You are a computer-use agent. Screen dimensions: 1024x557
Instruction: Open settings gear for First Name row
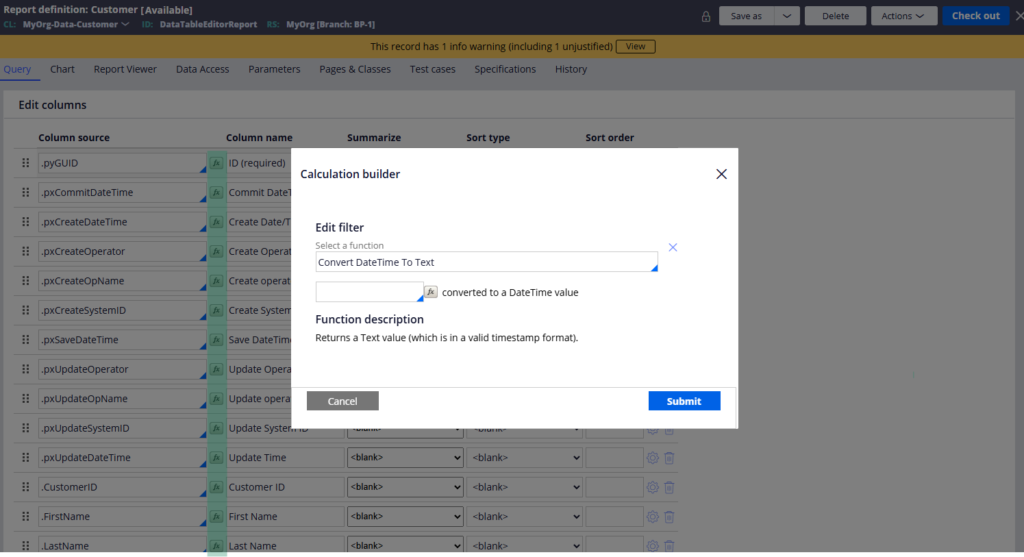tap(652, 517)
